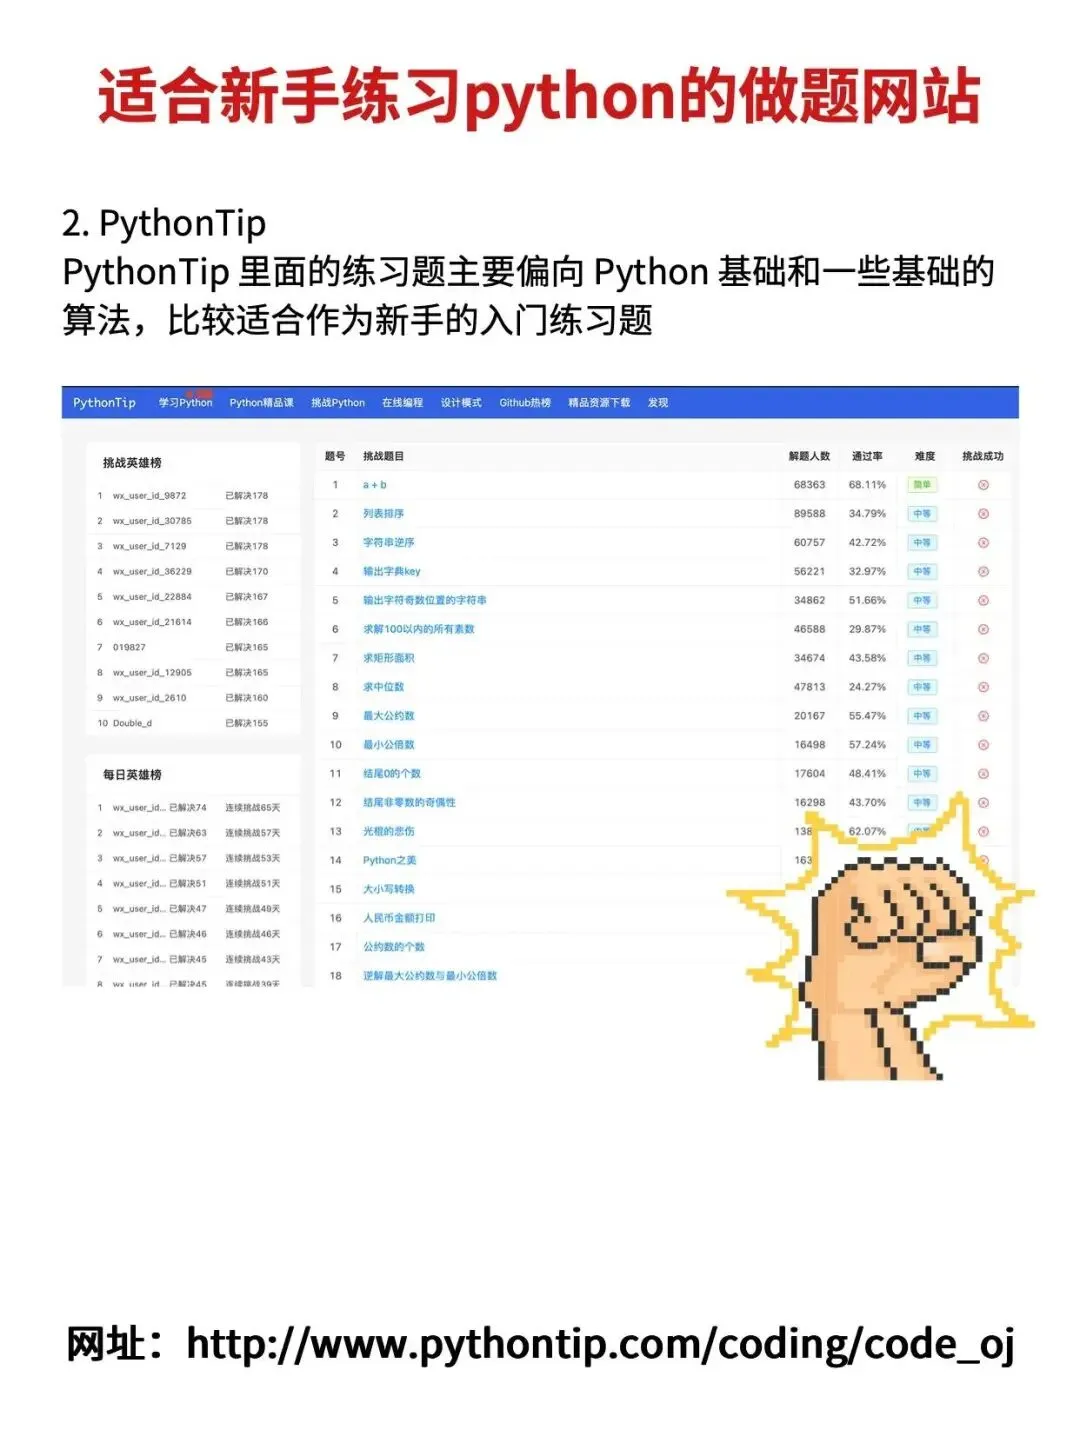Click the red status icon in 最大公约数 row
Image resolution: width=1080 pixels, height=1443 pixels.
983,717
